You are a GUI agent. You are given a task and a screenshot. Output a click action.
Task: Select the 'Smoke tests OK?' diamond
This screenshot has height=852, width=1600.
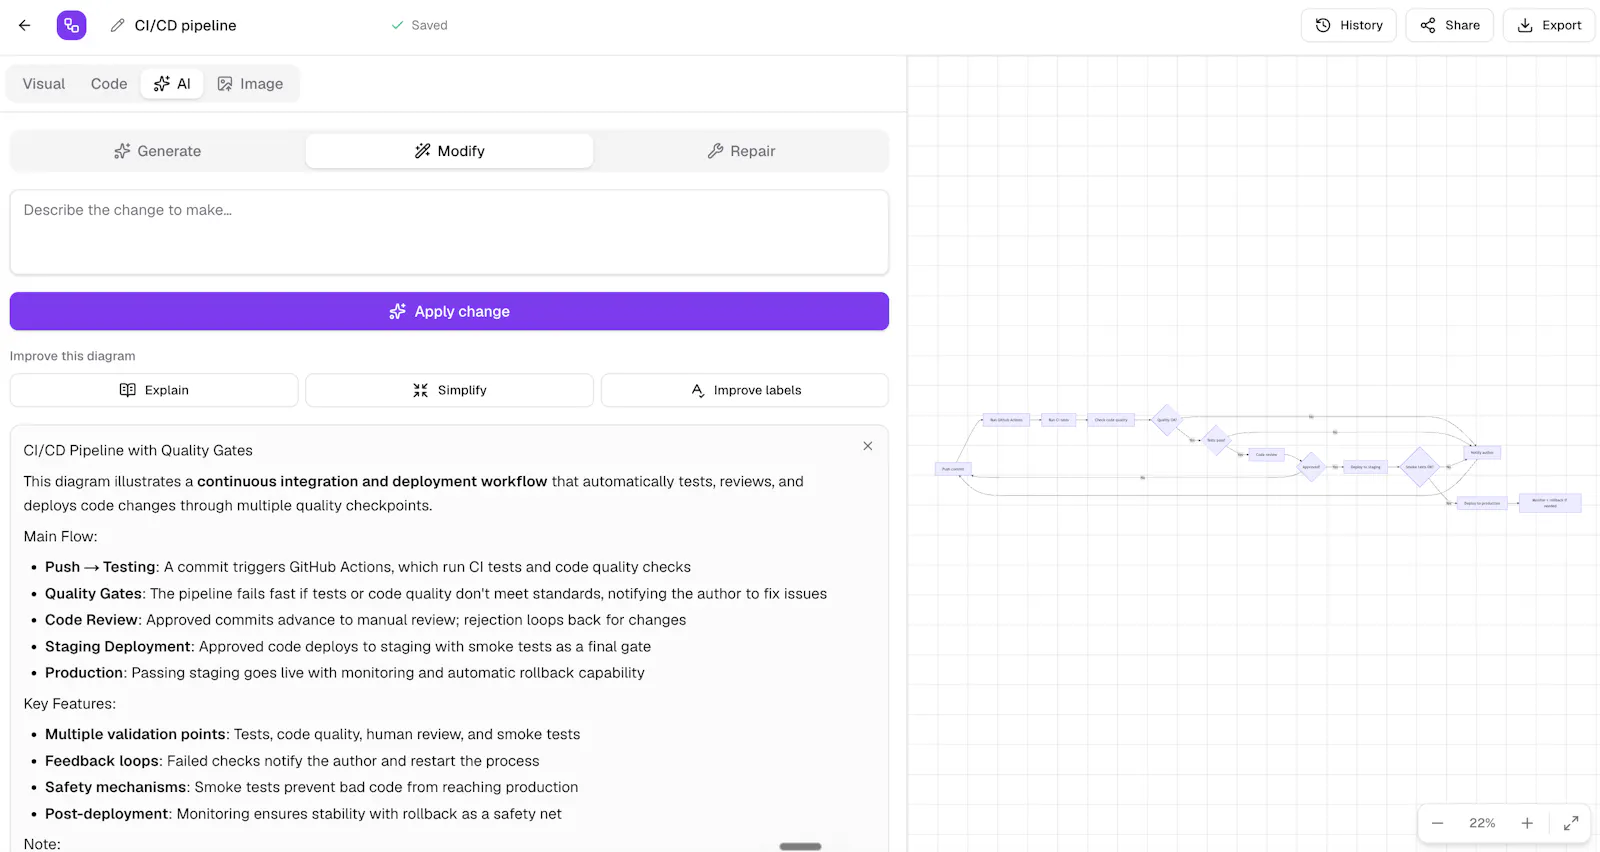point(1420,467)
